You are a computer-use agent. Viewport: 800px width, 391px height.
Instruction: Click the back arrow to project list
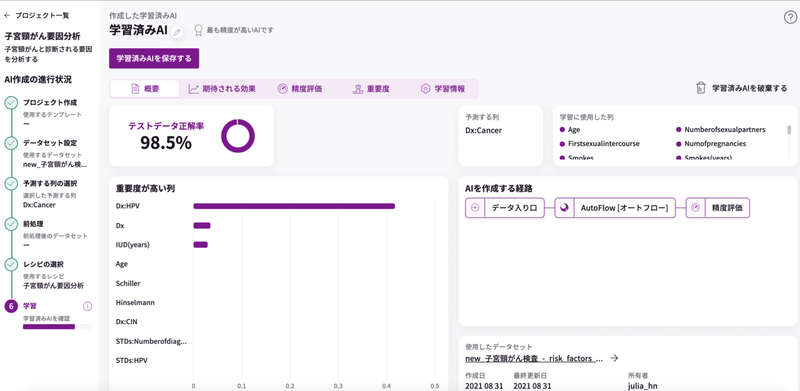[x=7, y=16]
